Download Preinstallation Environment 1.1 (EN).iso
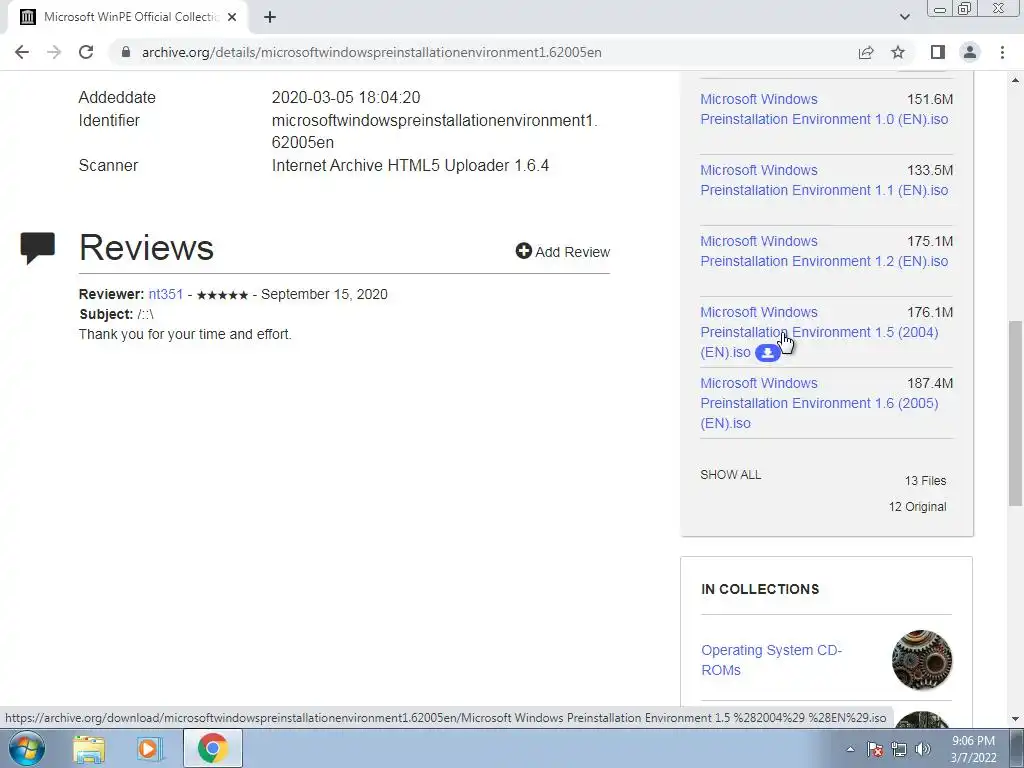1024x768 pixels. click(x=824, y=180)
